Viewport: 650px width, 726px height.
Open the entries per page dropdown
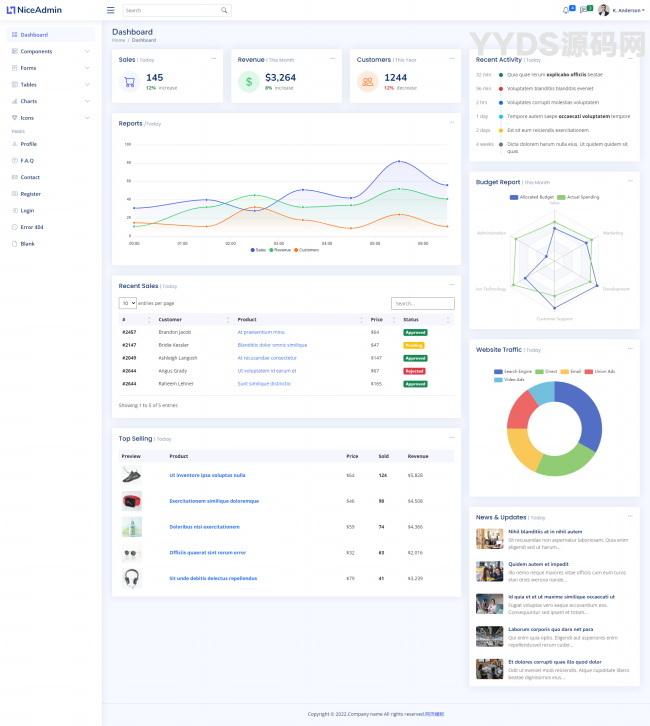coord(127,303)
